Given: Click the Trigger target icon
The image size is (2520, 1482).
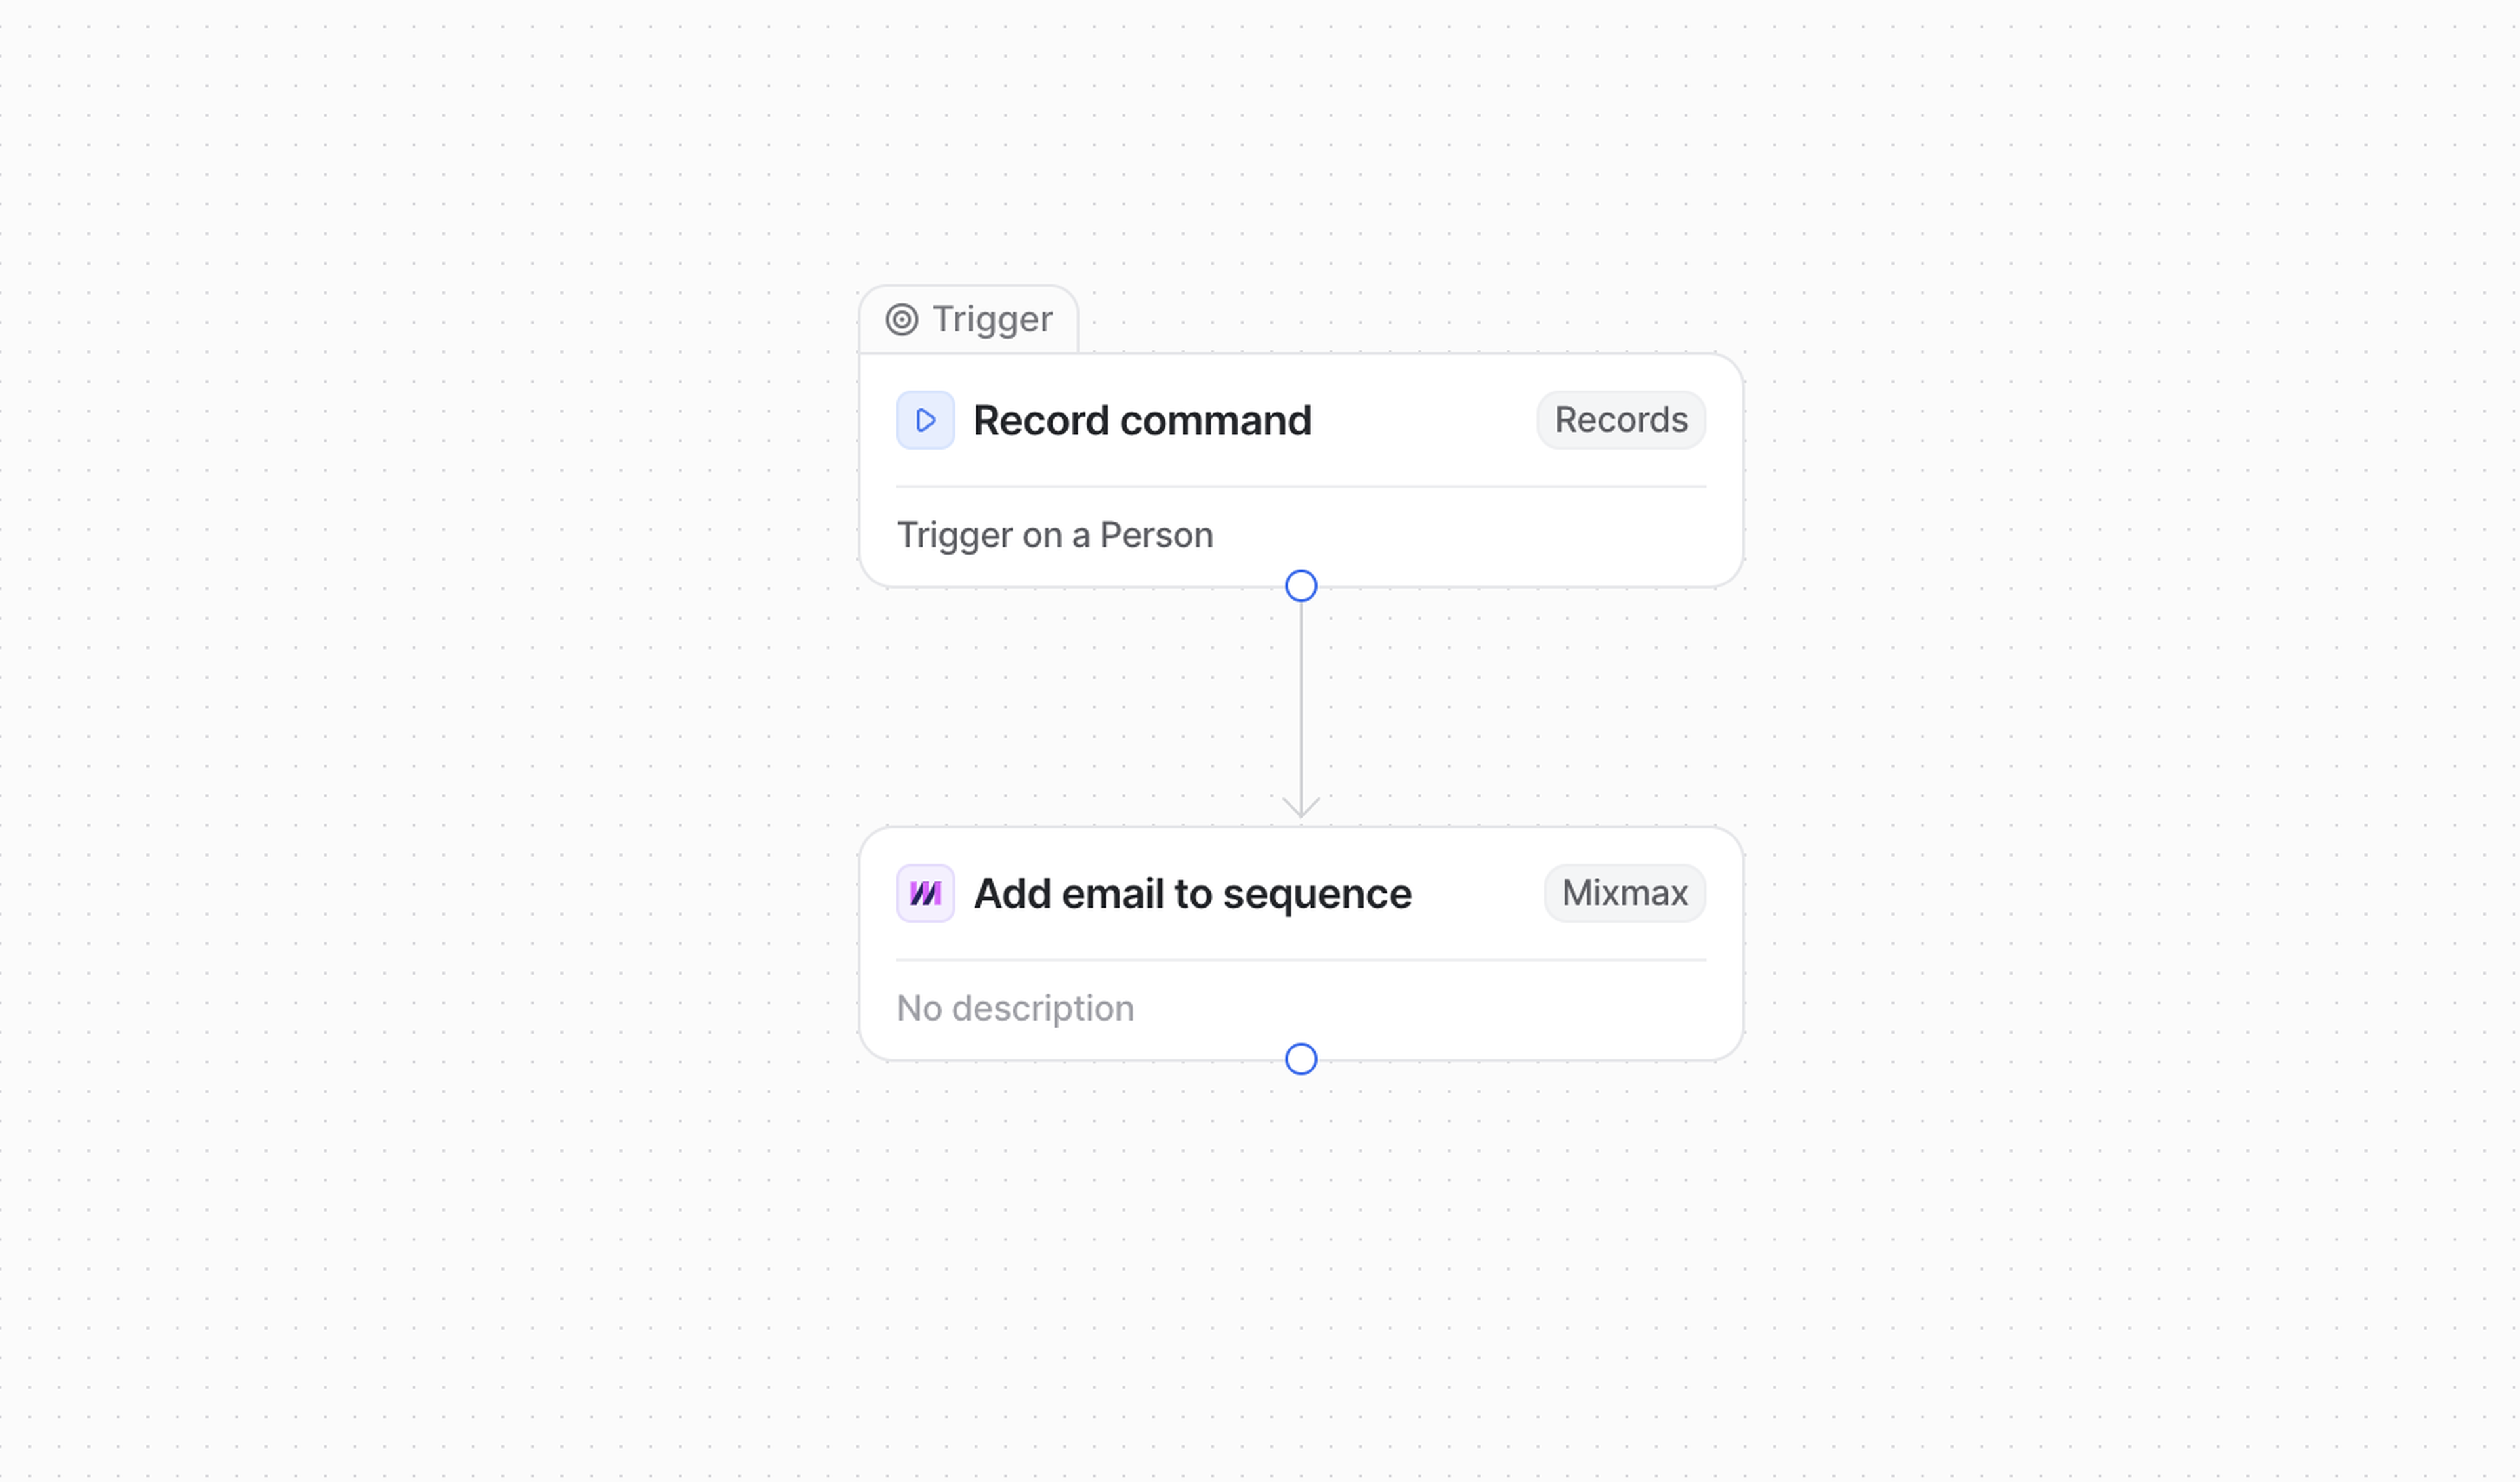Looking at the screenshot, I should pyautogui.click(x=901, y=320).
